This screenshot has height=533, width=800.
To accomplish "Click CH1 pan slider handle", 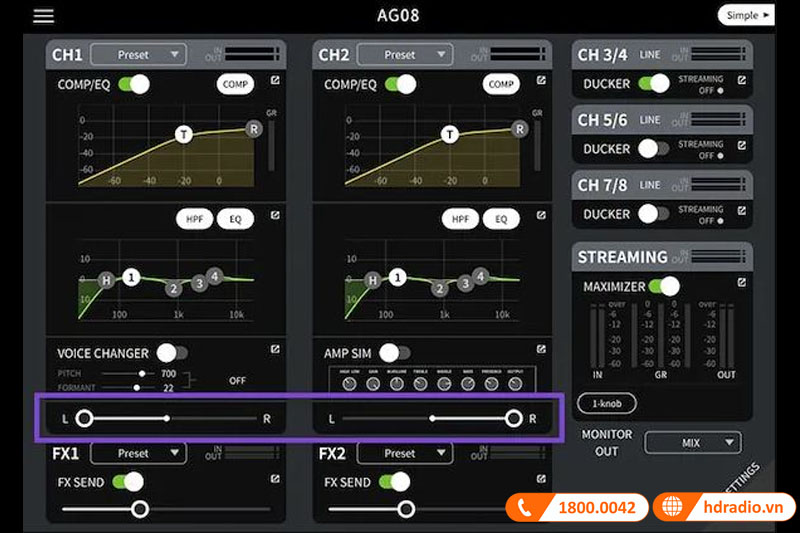I will point(84,418).
